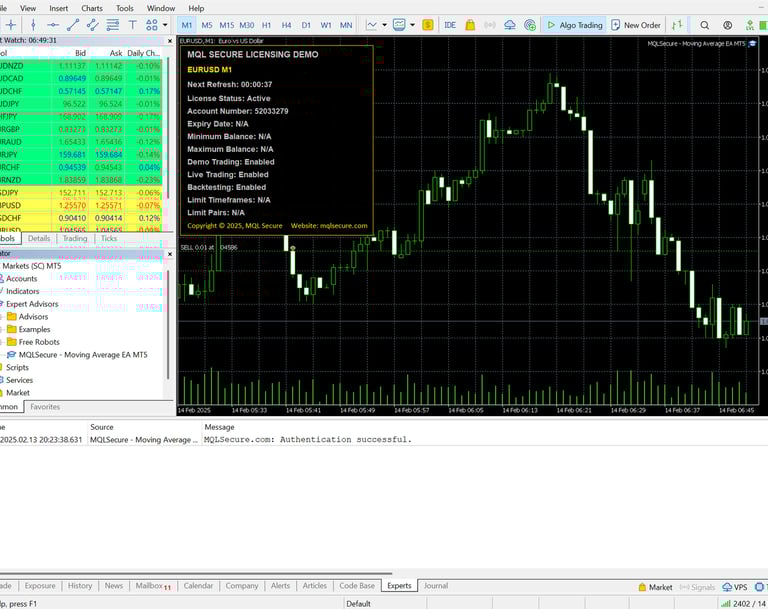Image resolution: width=768 pixels, height=609 pixels.
Task: Open the user account profile icon
Action: 728,25
